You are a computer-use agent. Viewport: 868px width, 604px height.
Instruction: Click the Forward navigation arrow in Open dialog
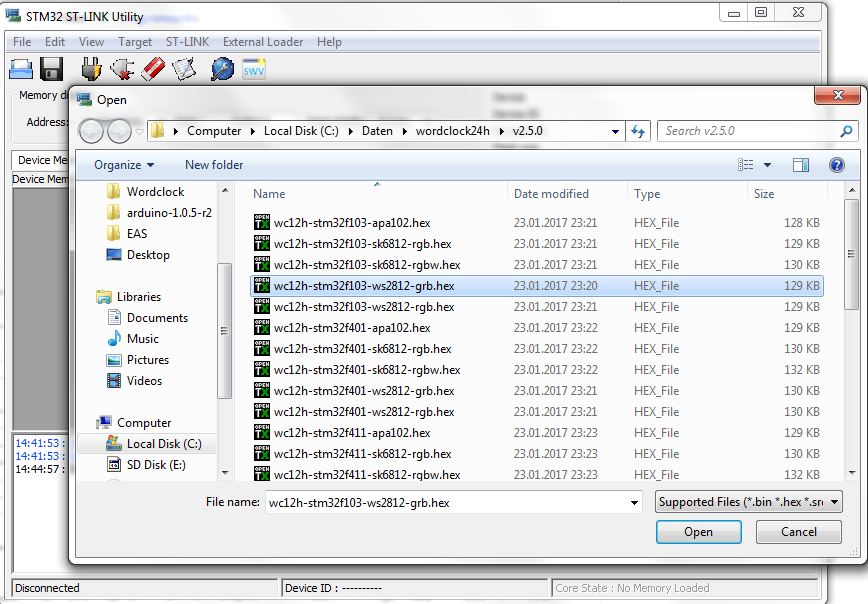point(119,131)
